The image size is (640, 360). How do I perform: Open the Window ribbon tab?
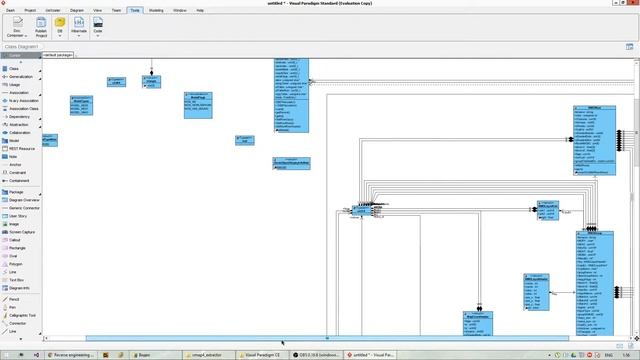click(x=180, y=10)
